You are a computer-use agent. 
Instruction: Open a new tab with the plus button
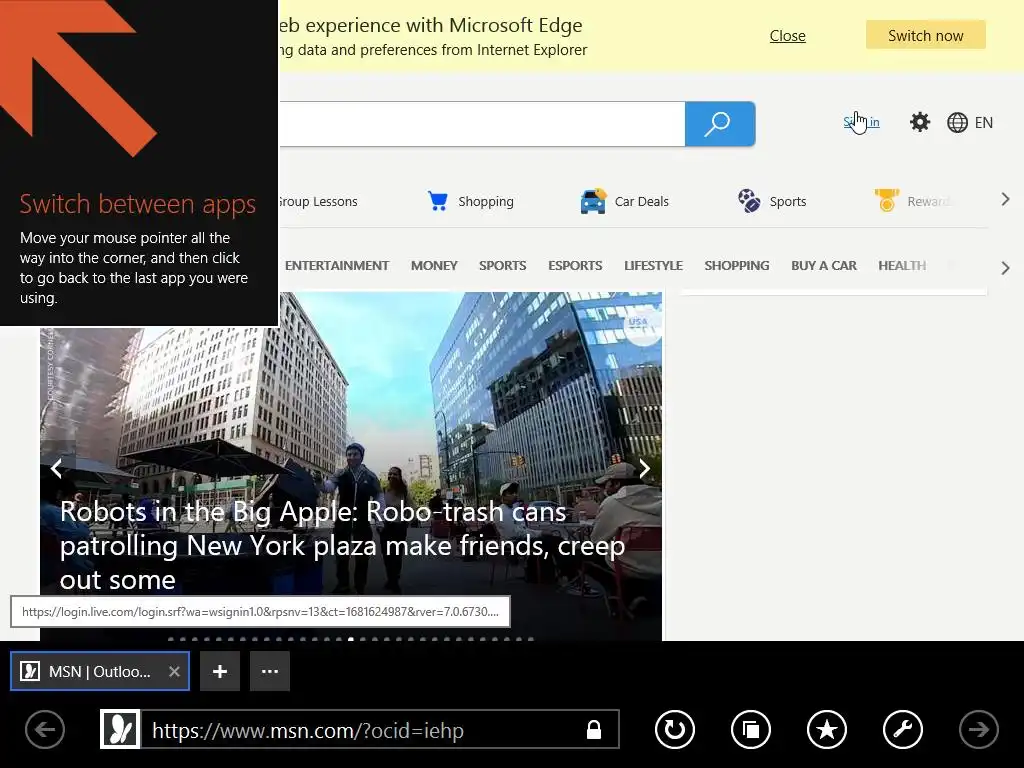pos(220,671)
